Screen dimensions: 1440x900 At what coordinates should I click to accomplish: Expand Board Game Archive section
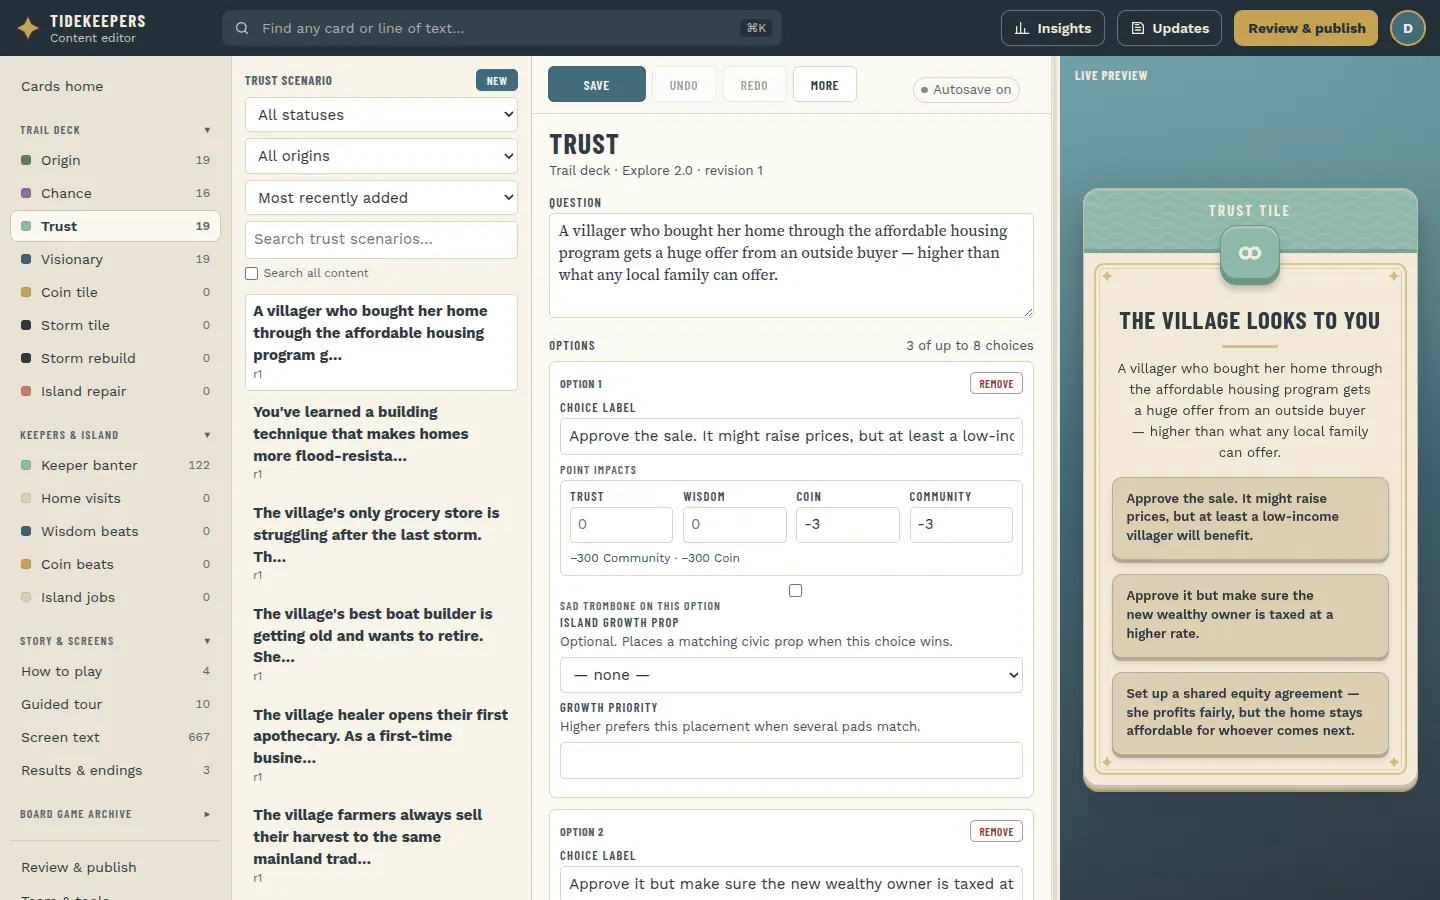click(115, 814)
